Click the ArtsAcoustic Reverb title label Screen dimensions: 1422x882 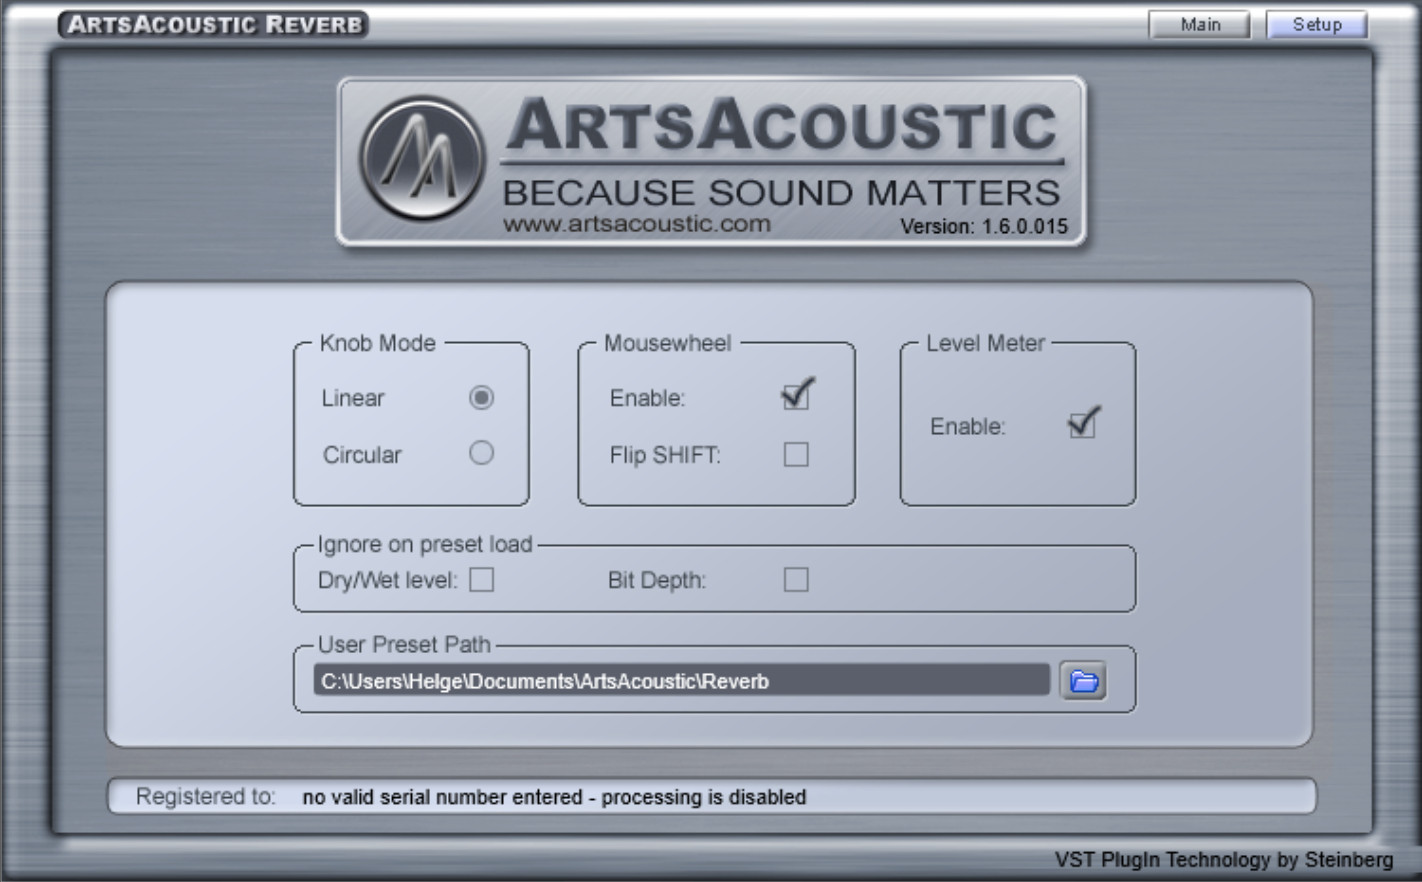(x=213, y=24)
